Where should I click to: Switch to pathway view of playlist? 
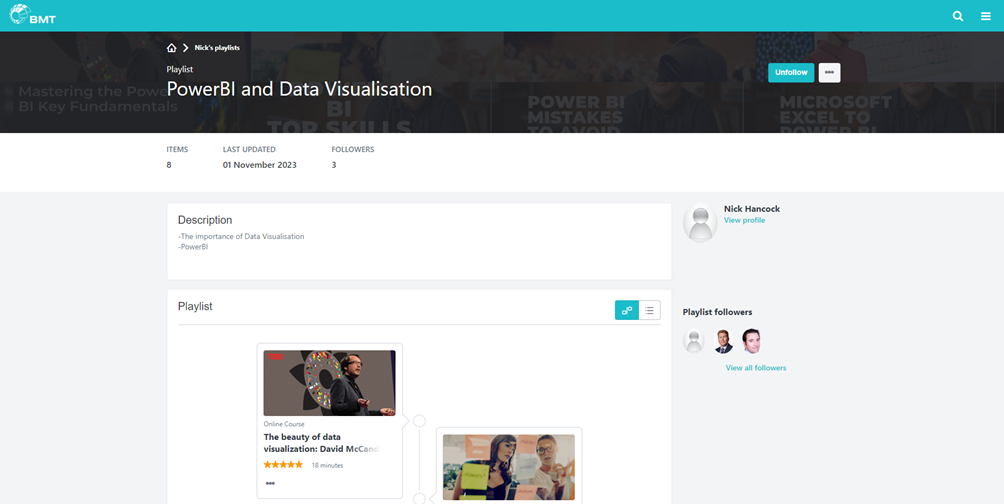click(x=627, y=311)
